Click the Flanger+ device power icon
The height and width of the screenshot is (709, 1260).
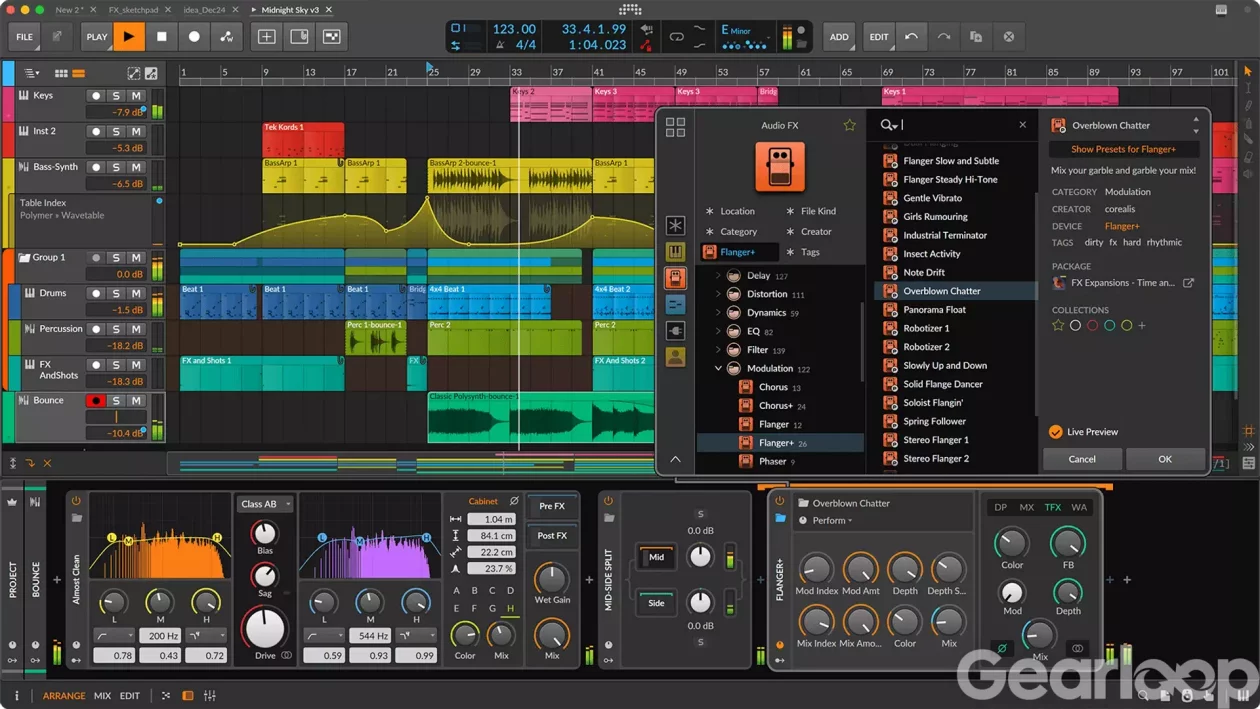pos(778,501)
